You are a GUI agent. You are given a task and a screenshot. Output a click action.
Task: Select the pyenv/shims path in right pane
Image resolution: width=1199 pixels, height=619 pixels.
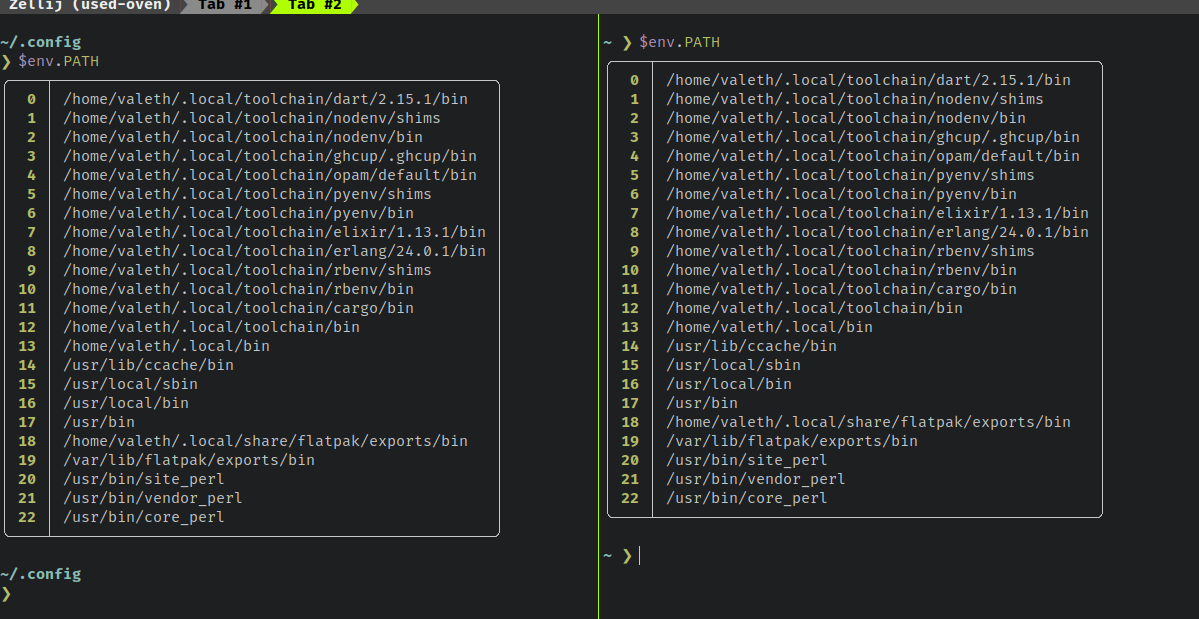(850, 175)
